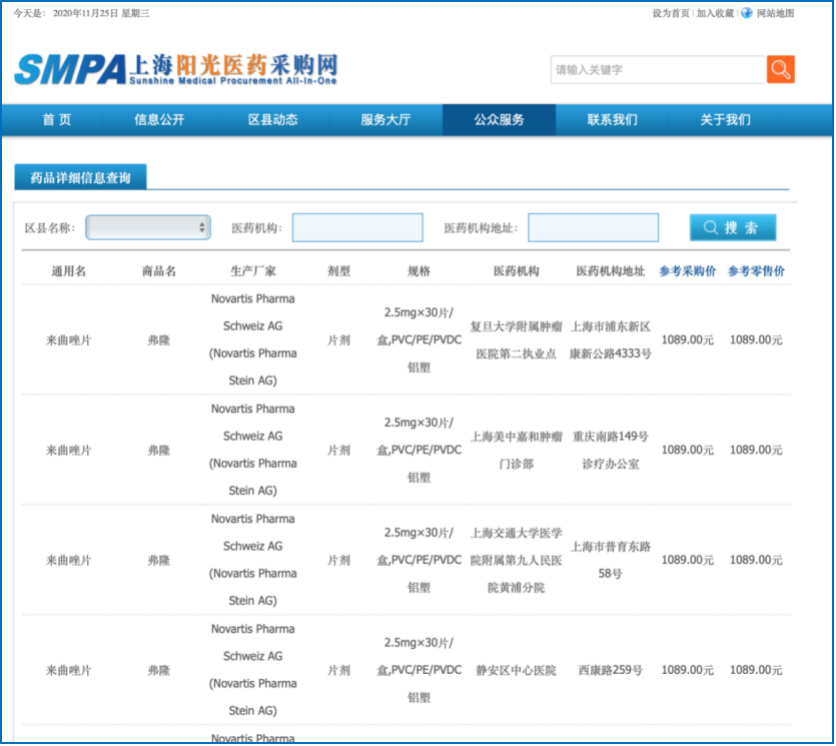This screenshot has height=746, width=836.
Task: Click 上海美中嘉和肿瘤门诊部 cell
Action: click(516, 450)
